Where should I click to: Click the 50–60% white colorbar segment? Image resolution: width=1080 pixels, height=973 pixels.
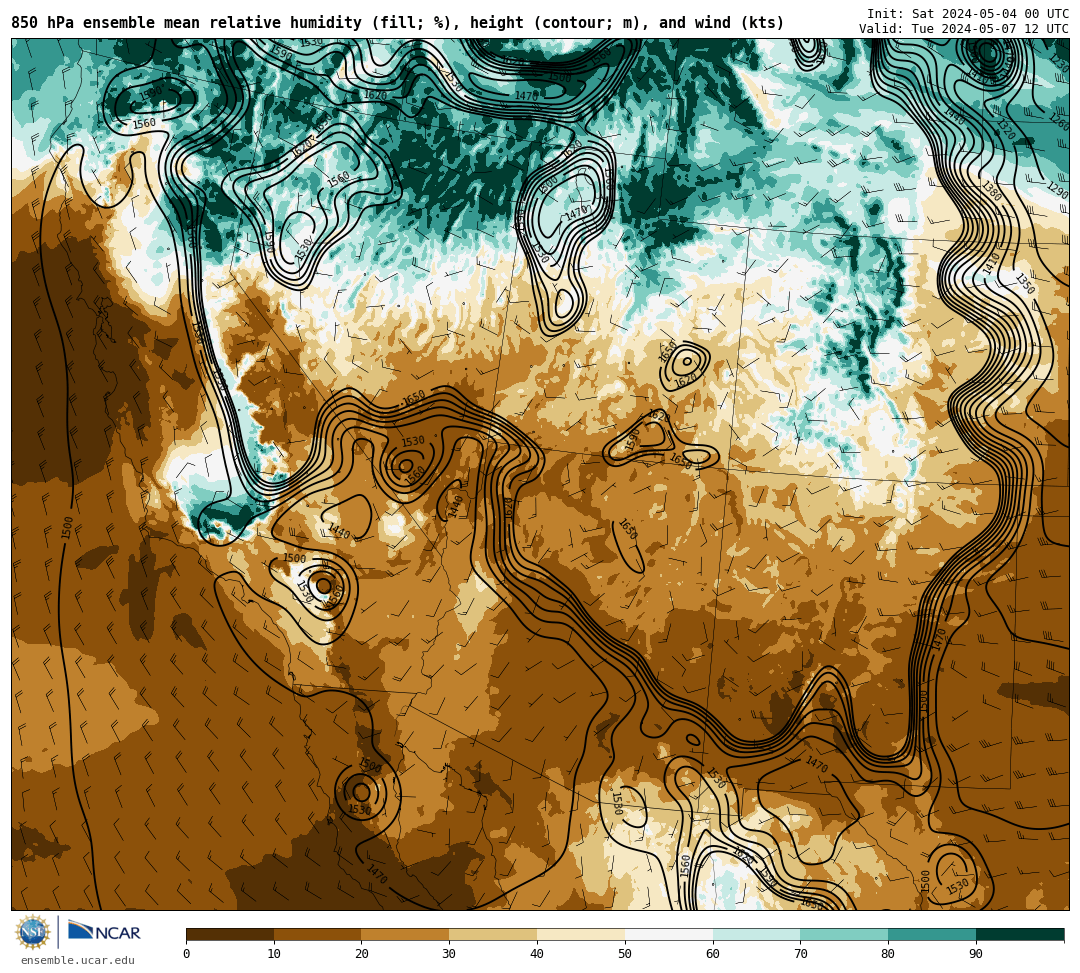669,934
